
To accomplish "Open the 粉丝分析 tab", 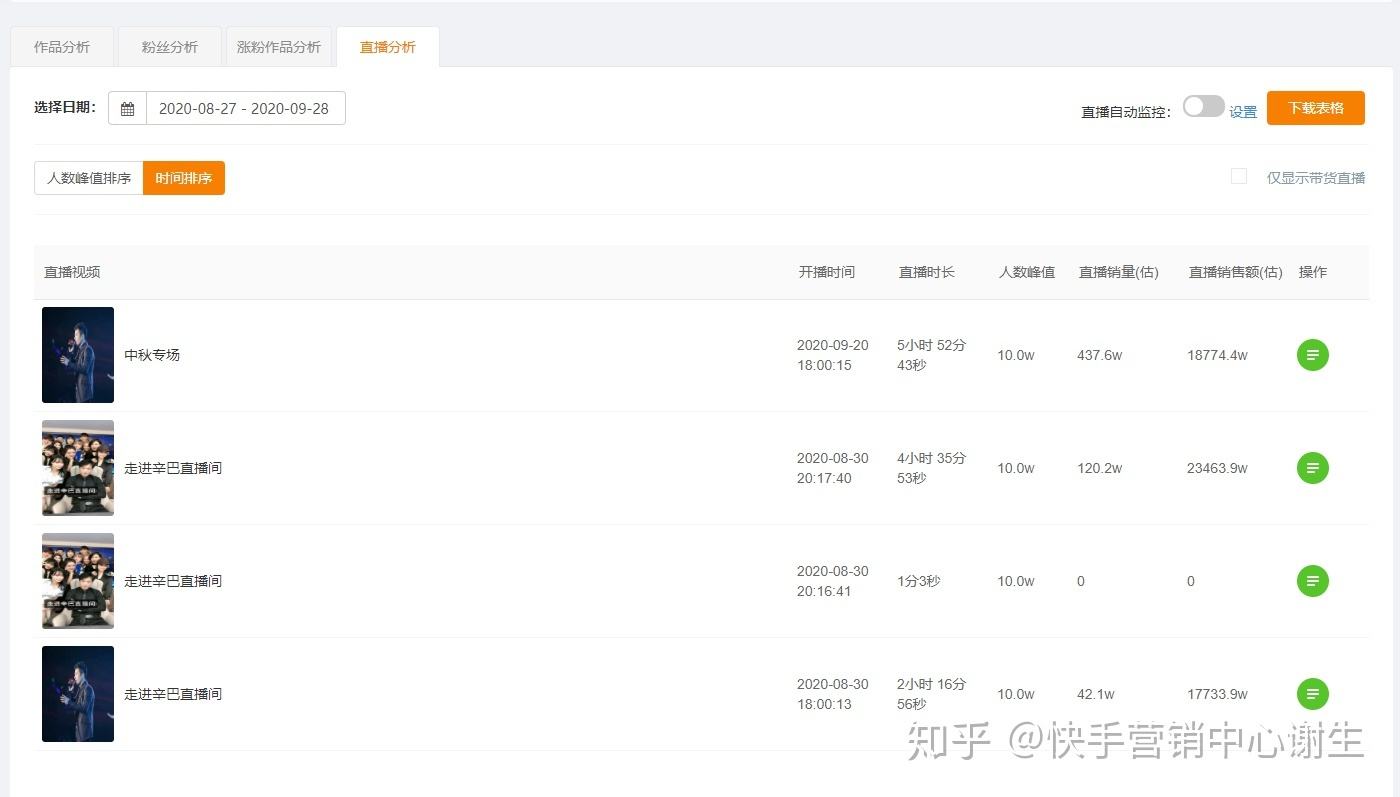I will click(x=170, y=46).
